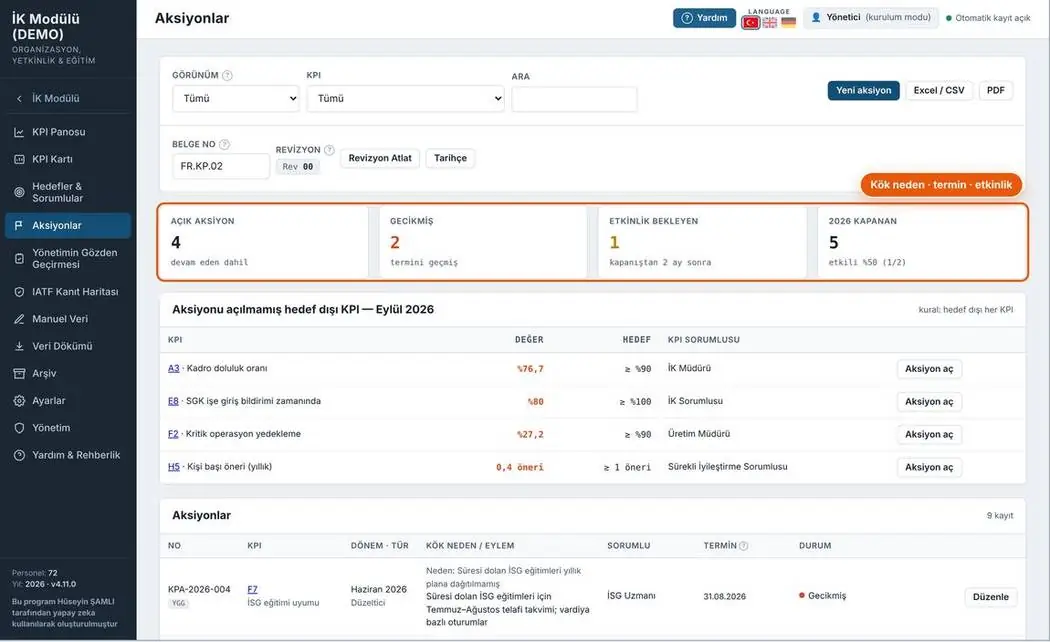Click Düzenle for KPA-2026-004
The image size is (1050, 642).
click(x=990, y=597)
